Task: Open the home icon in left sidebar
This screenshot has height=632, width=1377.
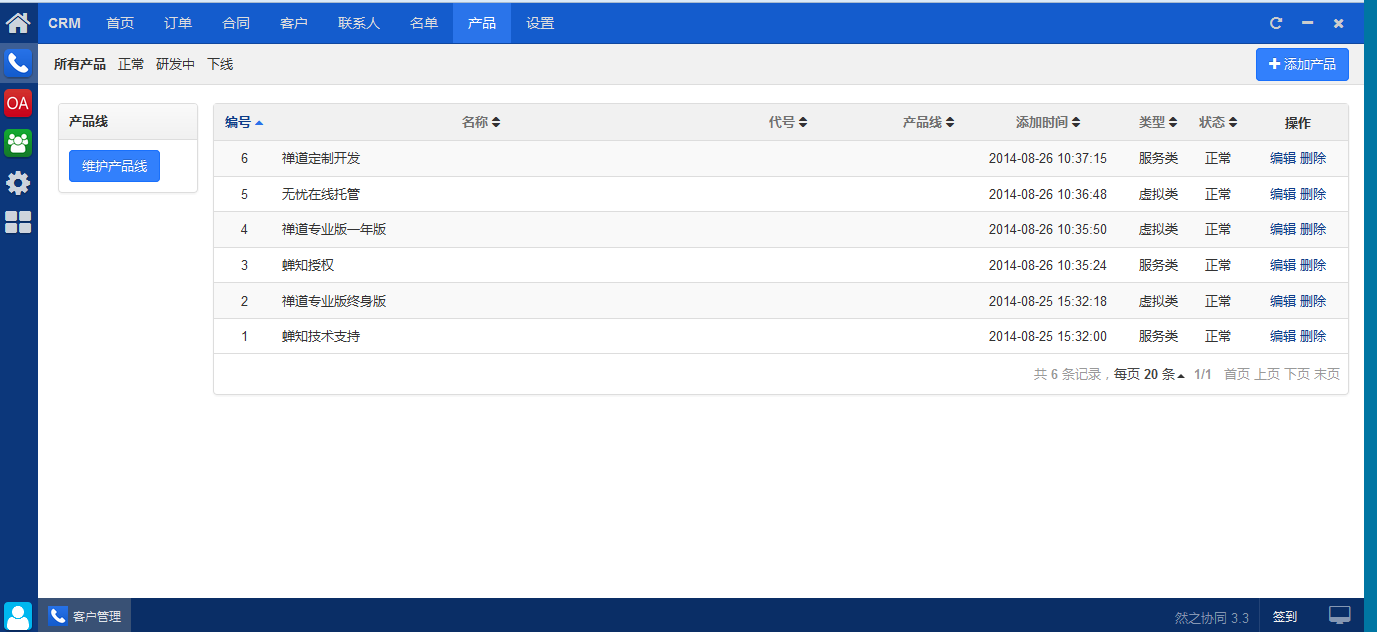Action: coord(18,21)
